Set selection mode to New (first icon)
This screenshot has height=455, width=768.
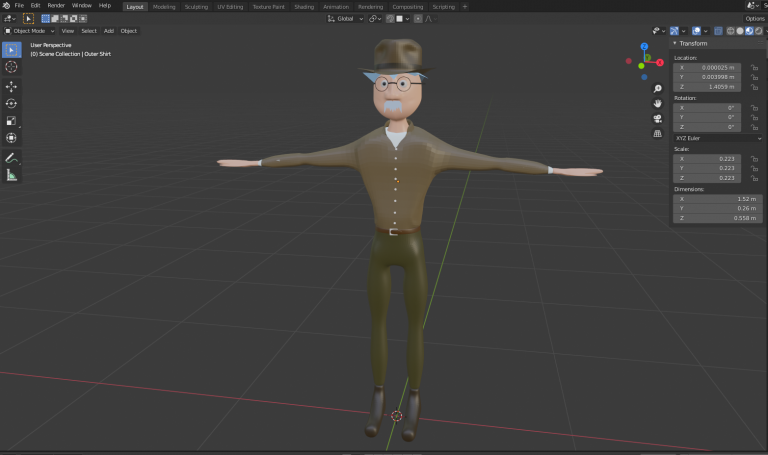(46, 19)
